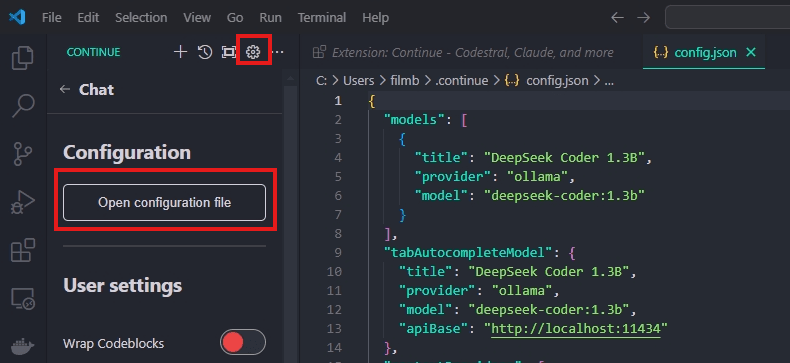The height and width of the screenshot is (363, 790).
Task: Click the CONTINUE panel title
Action: (x=93, y=52)
